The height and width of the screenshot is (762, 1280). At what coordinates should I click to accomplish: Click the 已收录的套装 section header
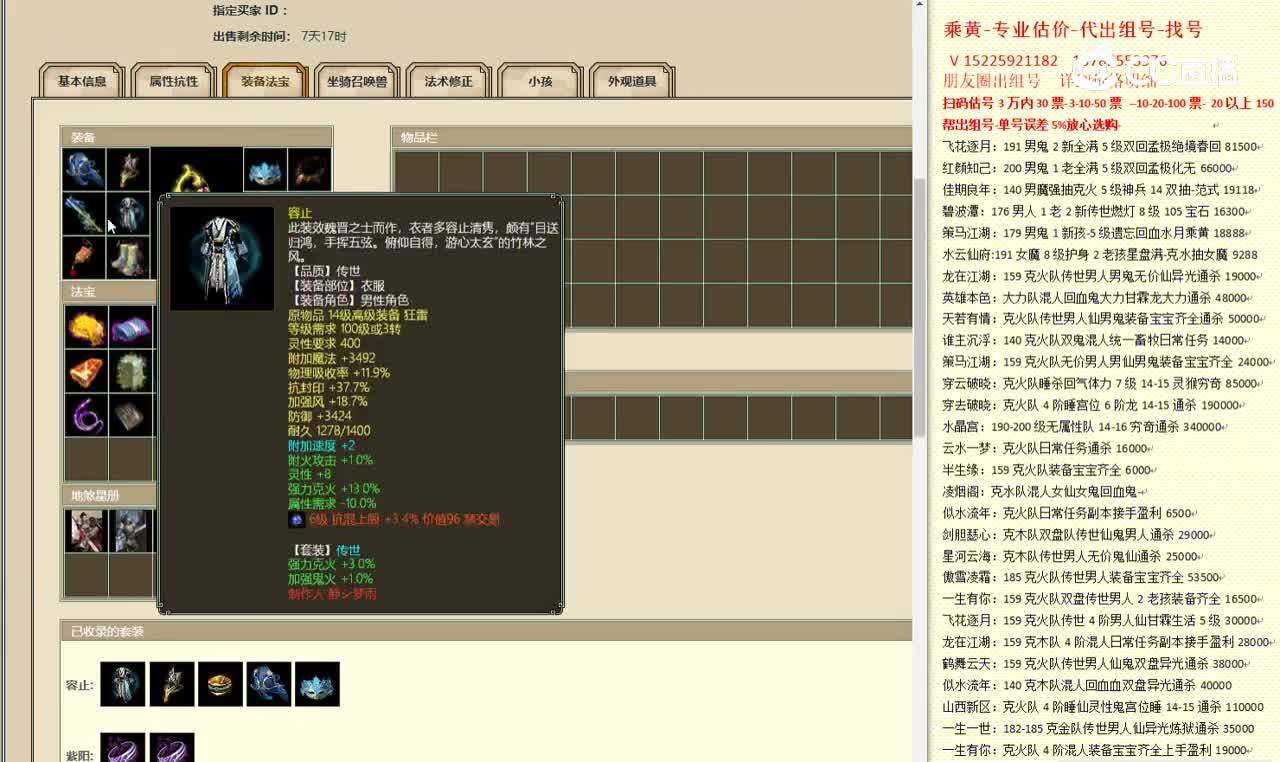coord(486,631)
